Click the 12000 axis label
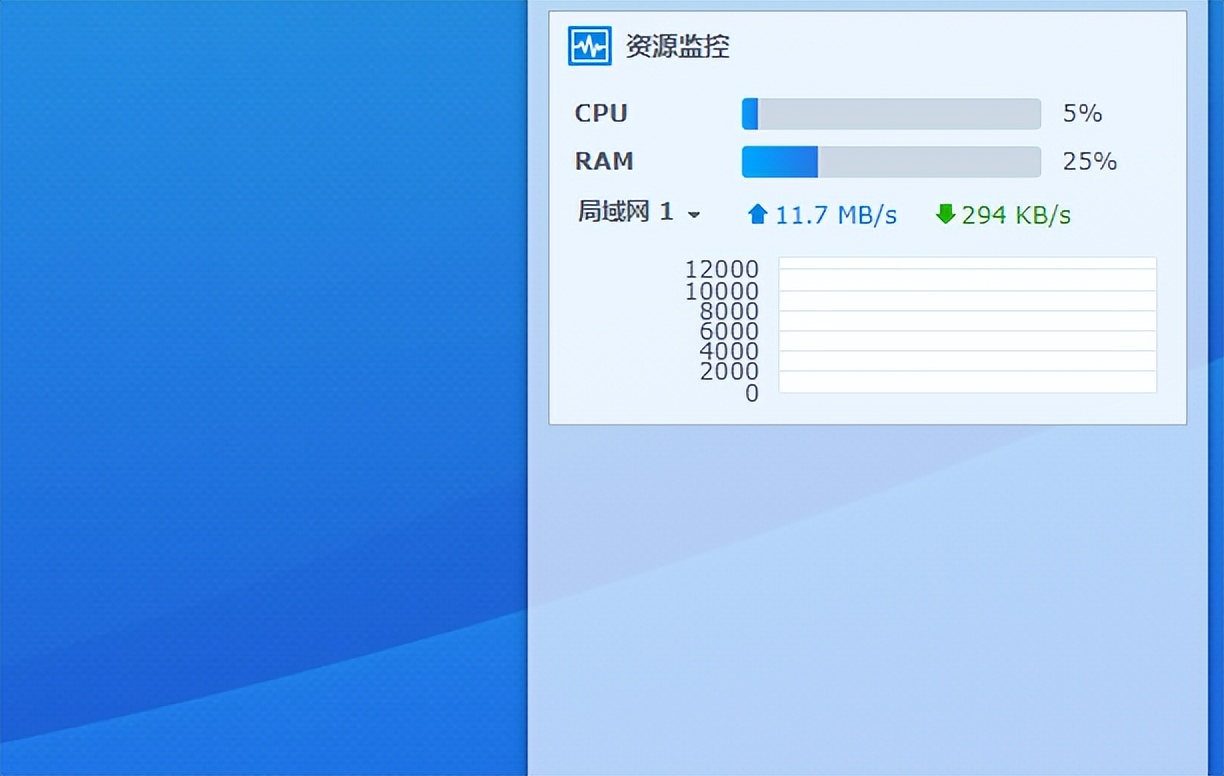 point(722,269)
